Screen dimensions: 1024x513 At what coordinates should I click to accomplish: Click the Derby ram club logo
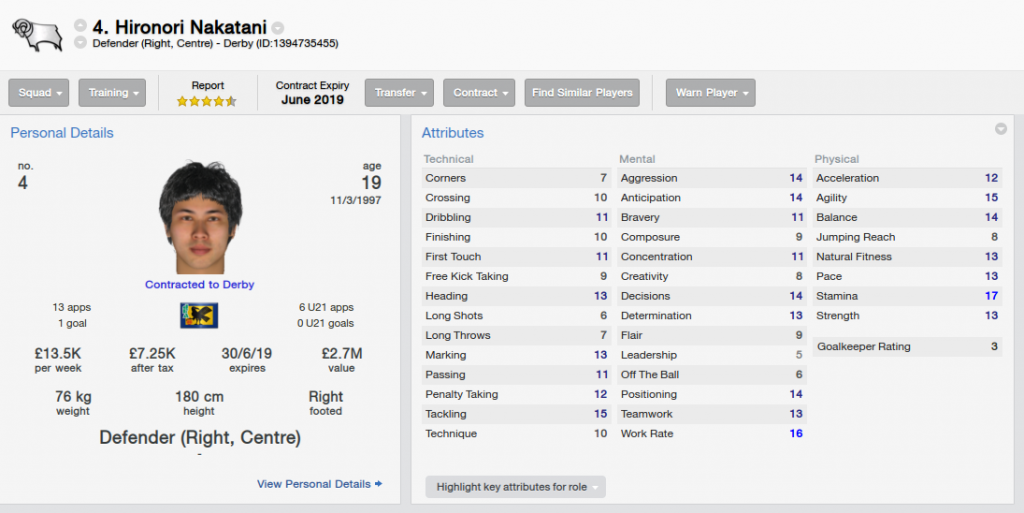click(37, 35)
